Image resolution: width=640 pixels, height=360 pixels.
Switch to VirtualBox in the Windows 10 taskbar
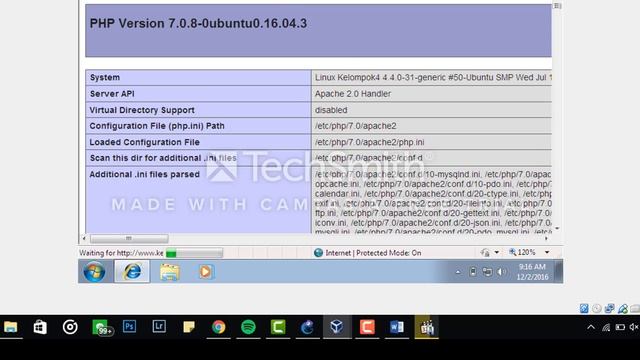coord(337,327)
